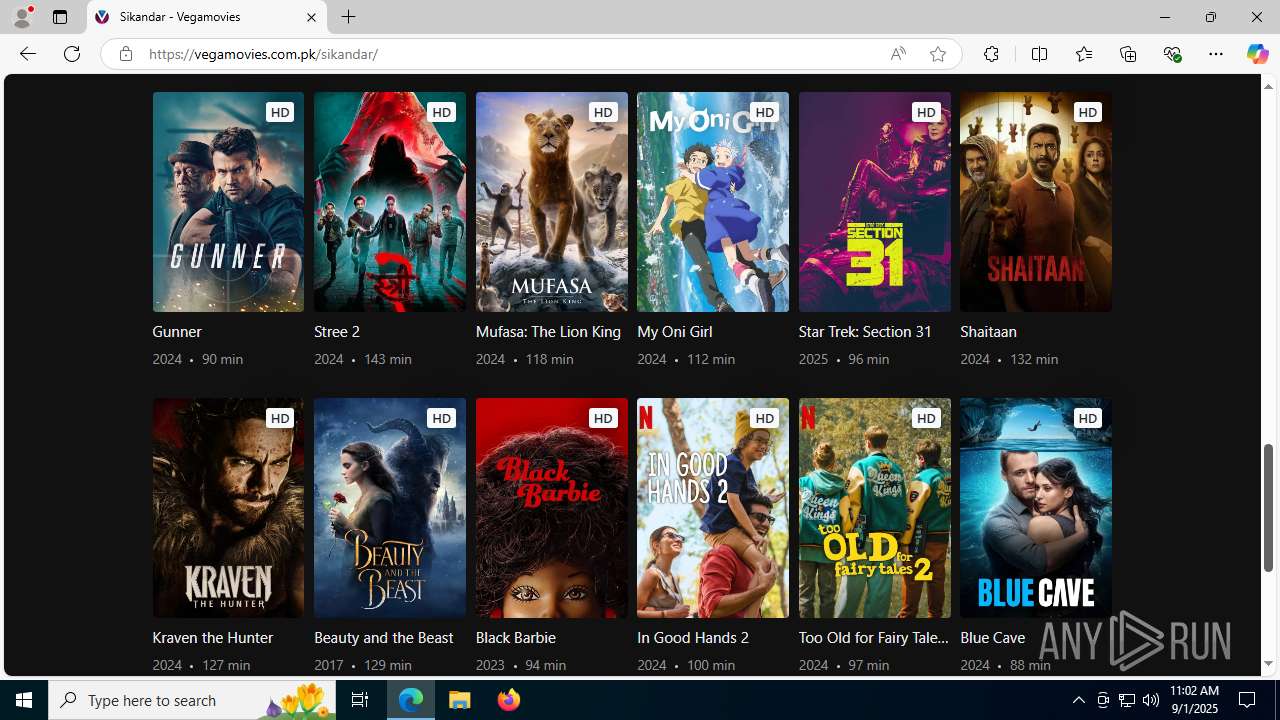Screen dimensions: 1280x720
Task: Click the Shaitaan title link
Action: pyautogui.click(x=988, y=332)
